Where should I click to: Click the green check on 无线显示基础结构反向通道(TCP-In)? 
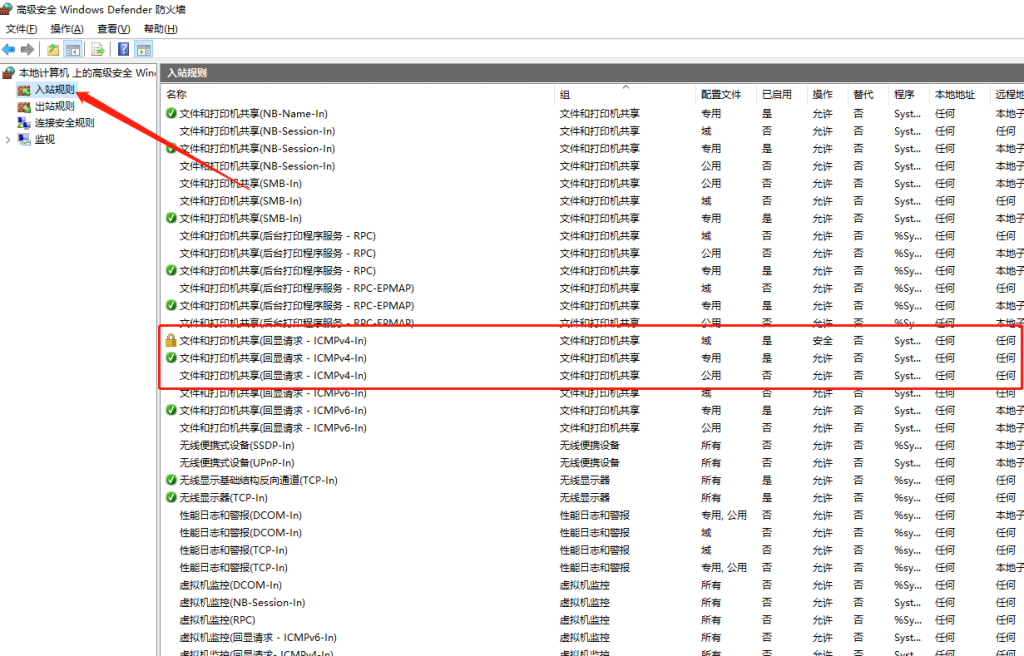coord(171,480)
